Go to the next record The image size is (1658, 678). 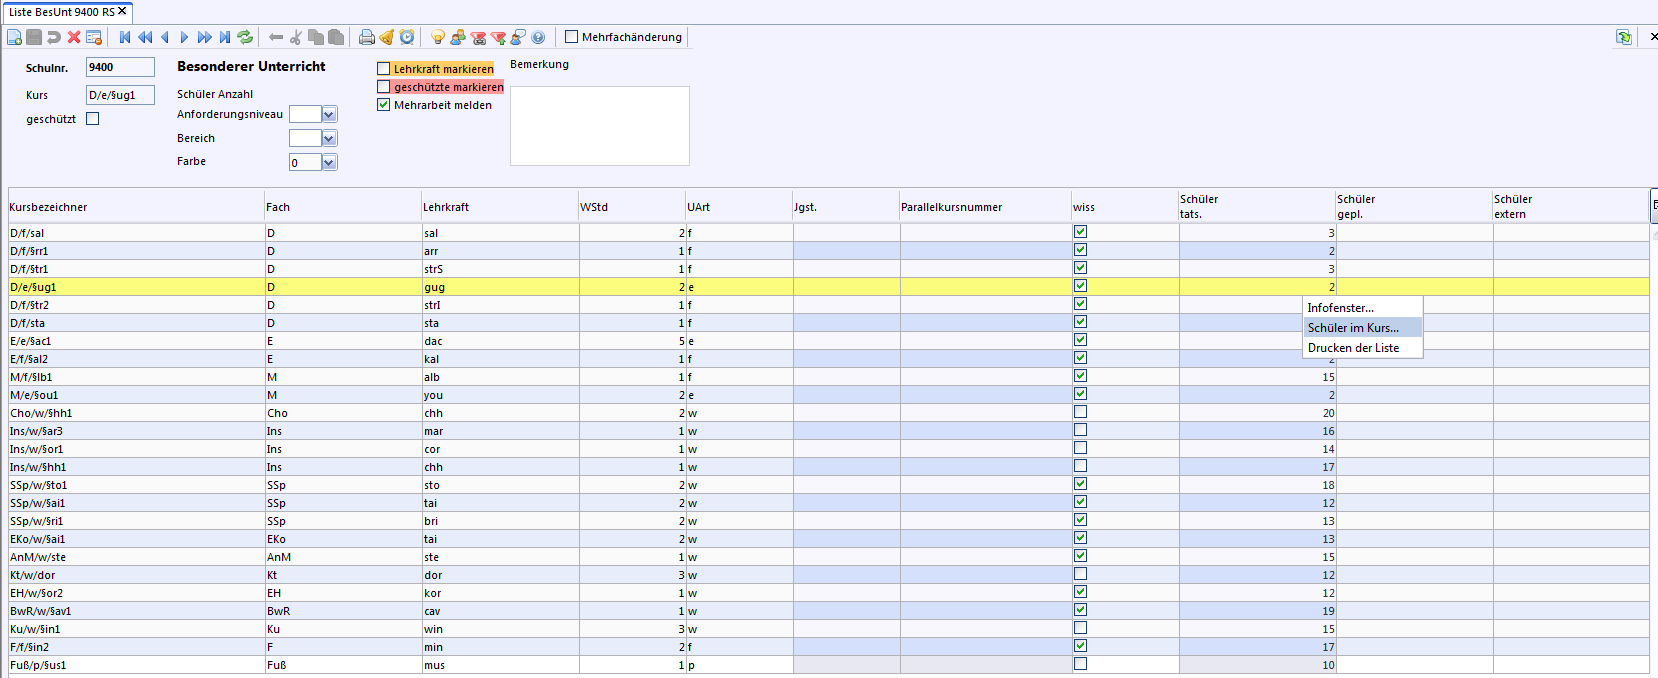[185, 37]
